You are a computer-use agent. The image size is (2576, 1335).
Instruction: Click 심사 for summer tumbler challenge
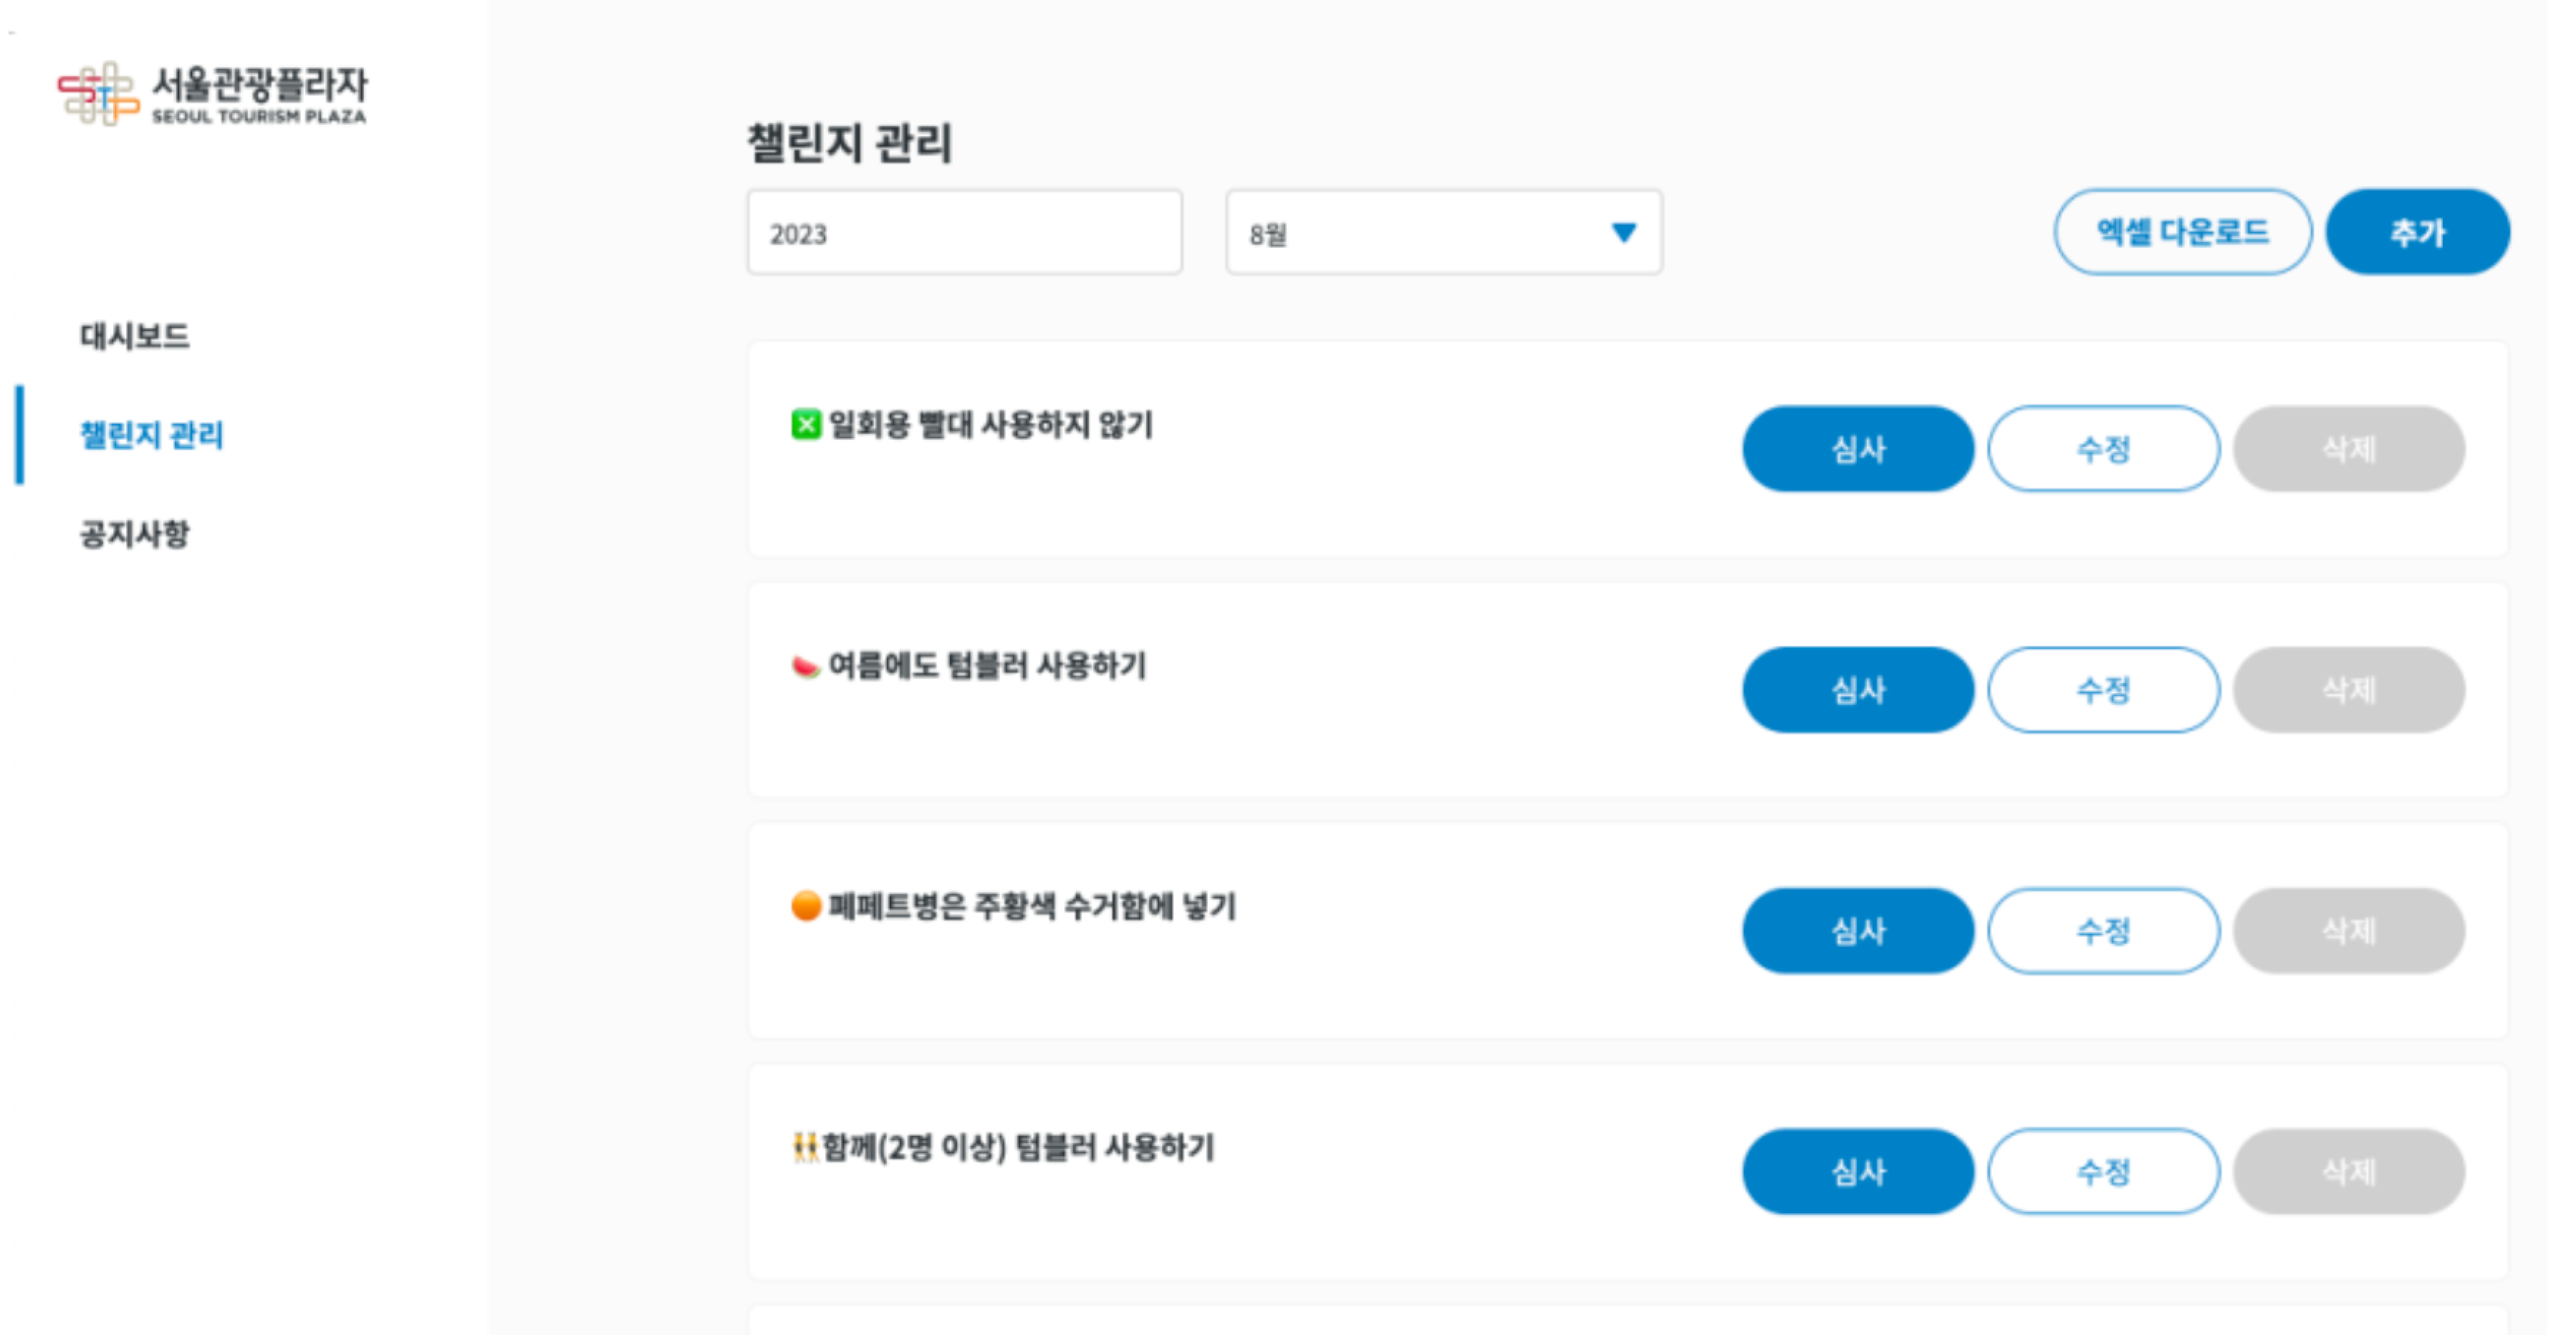point(1858,690)
